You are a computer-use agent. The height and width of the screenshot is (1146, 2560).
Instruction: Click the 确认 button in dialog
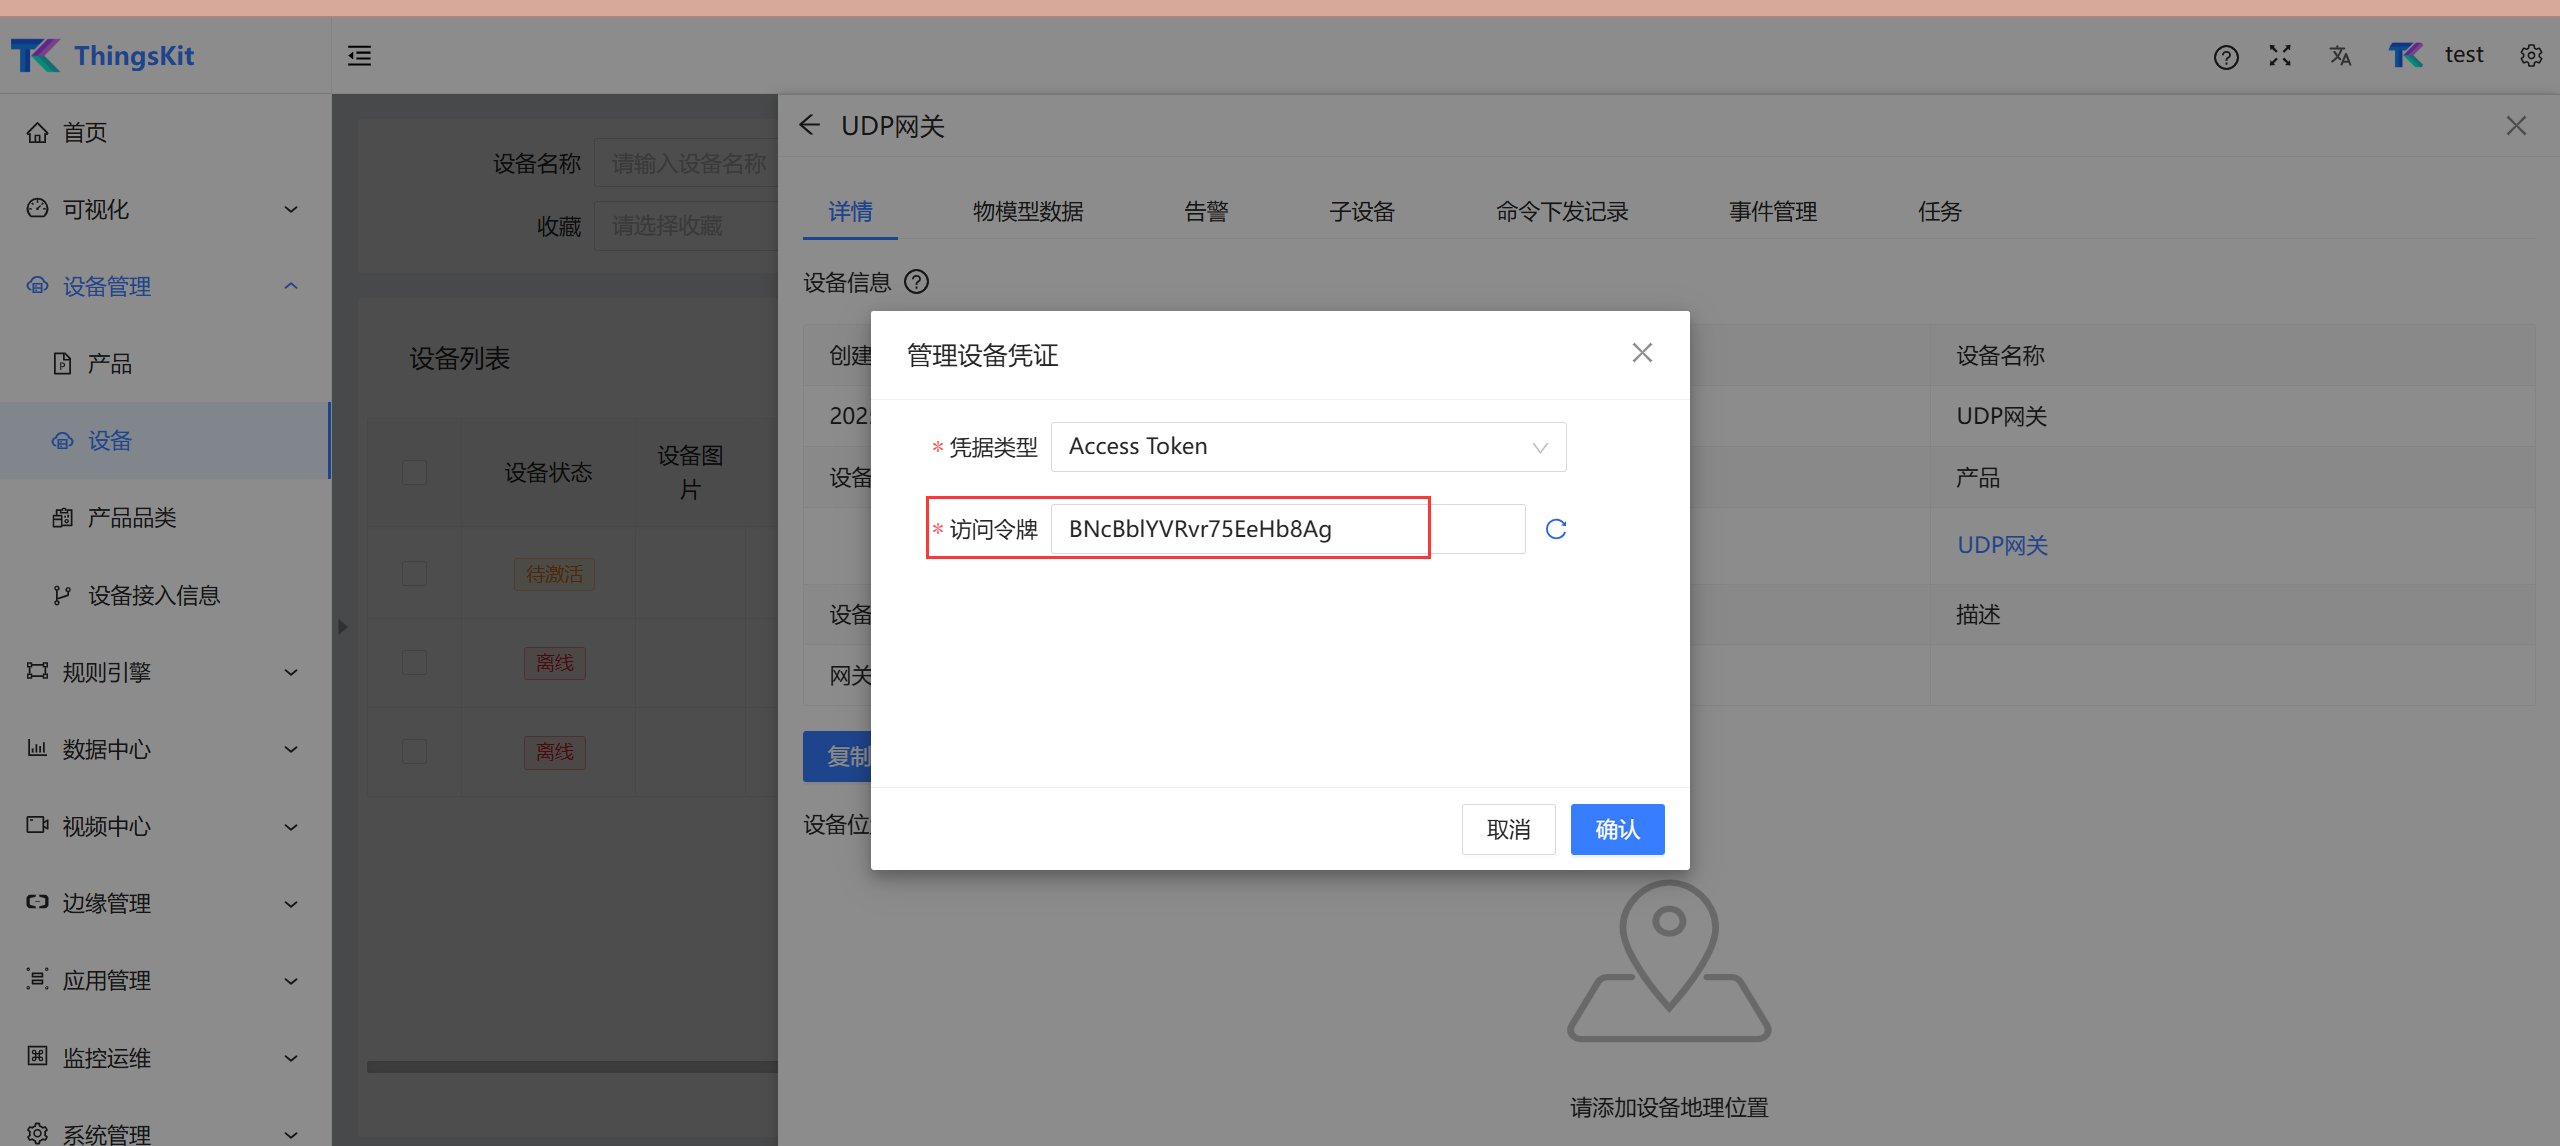(x=1617, y=829)
